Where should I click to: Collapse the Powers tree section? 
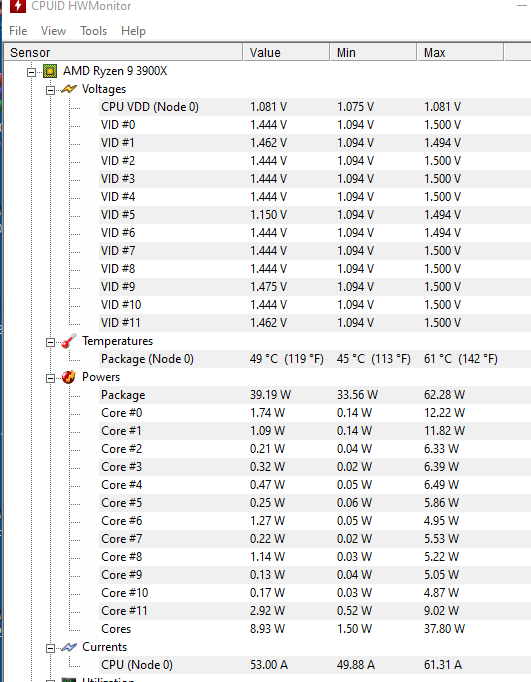click(x=50, y=378)
